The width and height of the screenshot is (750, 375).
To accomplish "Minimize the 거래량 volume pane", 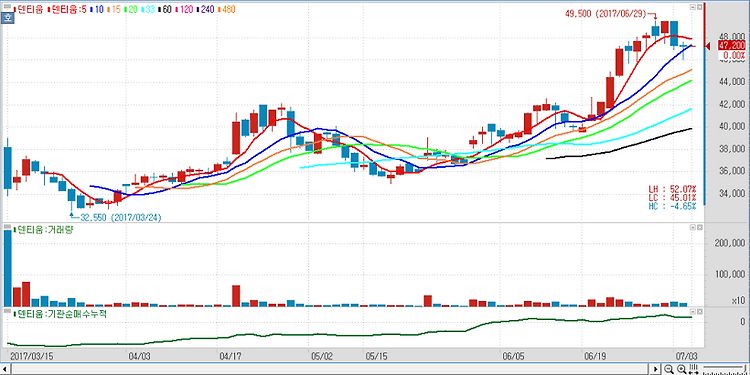I will click(693, 228).
